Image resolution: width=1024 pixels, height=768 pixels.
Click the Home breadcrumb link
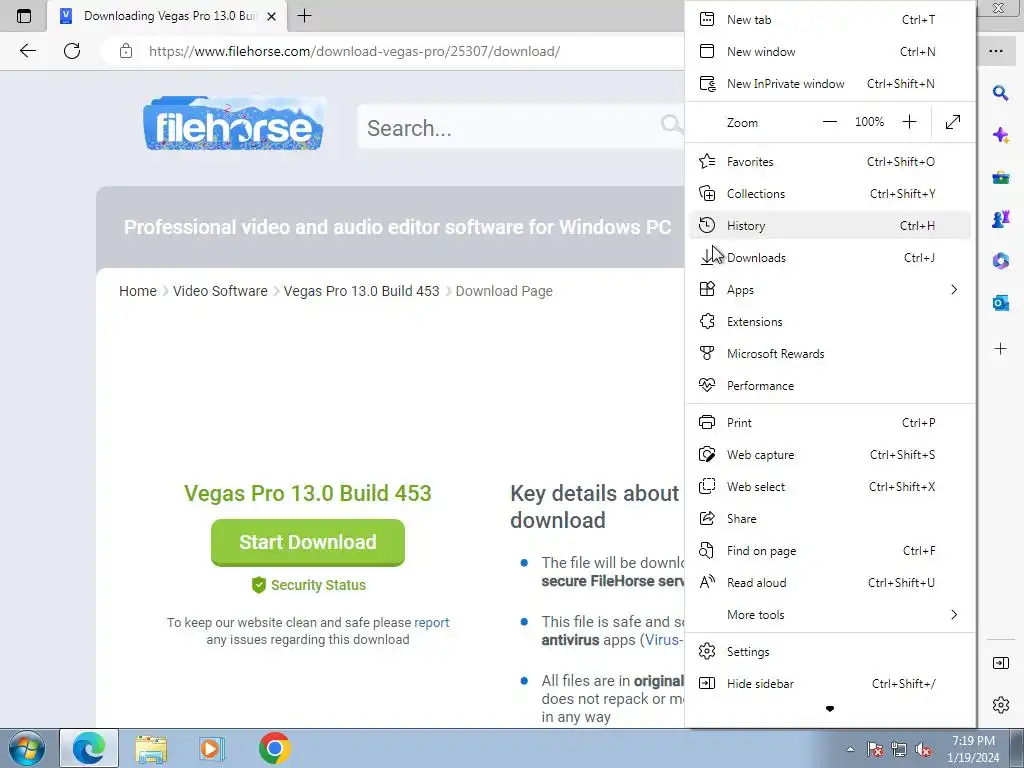click(x=138, y=291)
